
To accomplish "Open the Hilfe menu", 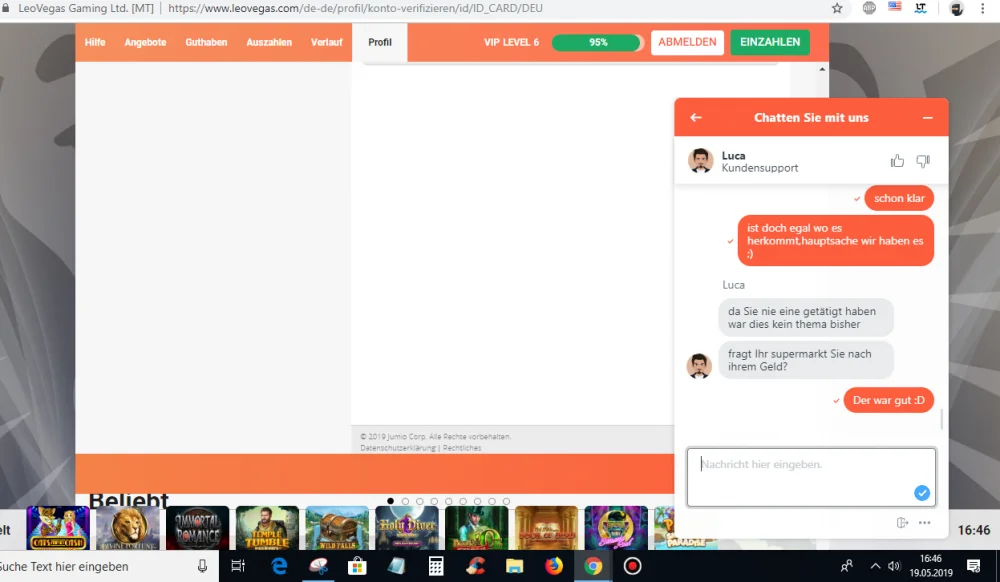I will click(x=95, y=42).
